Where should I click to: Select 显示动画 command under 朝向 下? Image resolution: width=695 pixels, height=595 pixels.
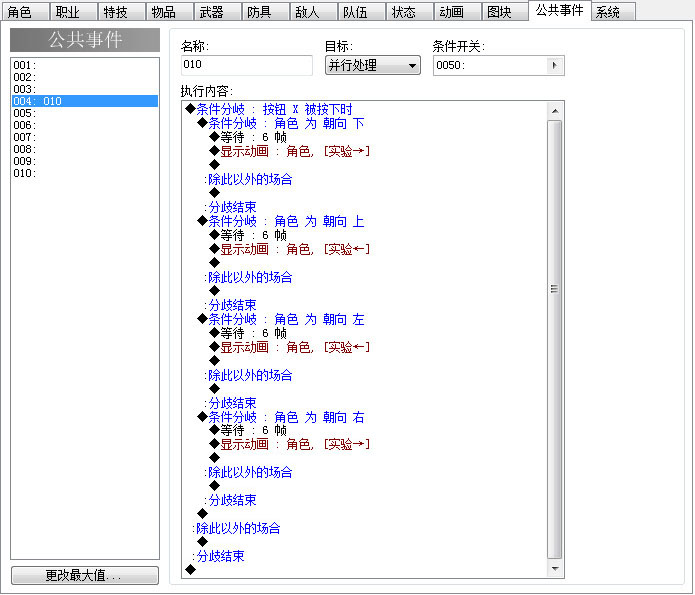click(290, 151)
